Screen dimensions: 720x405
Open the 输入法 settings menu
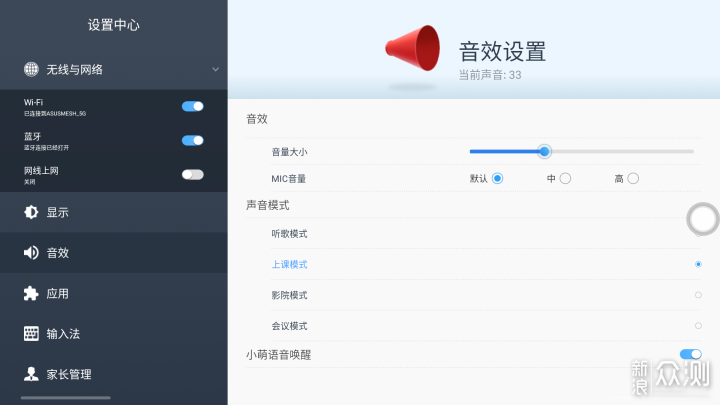click(114, 333)
